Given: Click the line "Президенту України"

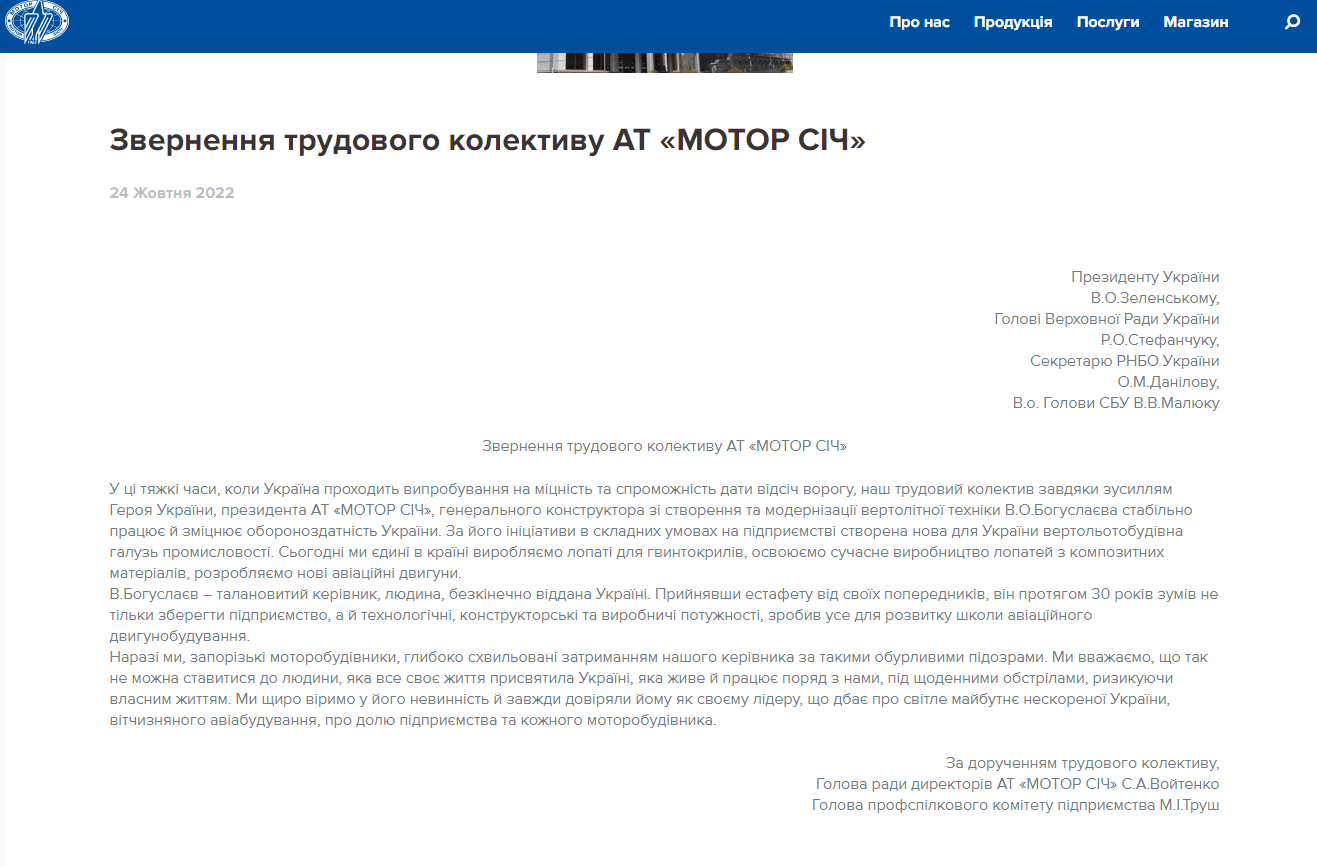Looking at the screenshot, I should [x=1145, y=277].
